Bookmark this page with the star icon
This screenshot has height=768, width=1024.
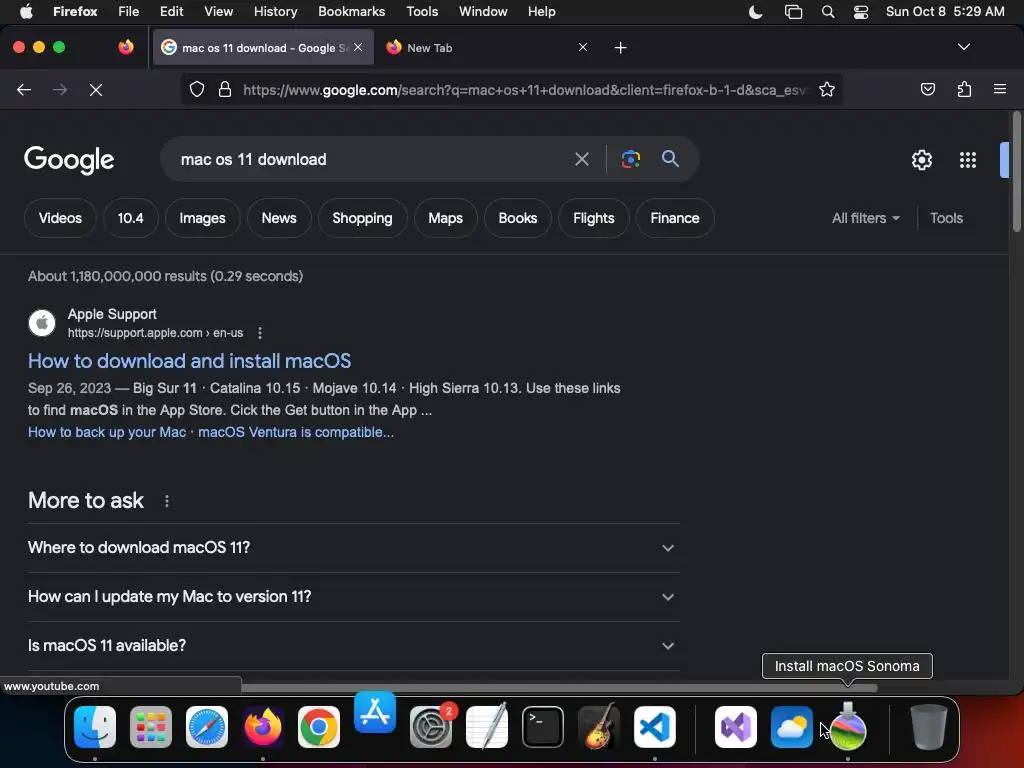point(827,89)
